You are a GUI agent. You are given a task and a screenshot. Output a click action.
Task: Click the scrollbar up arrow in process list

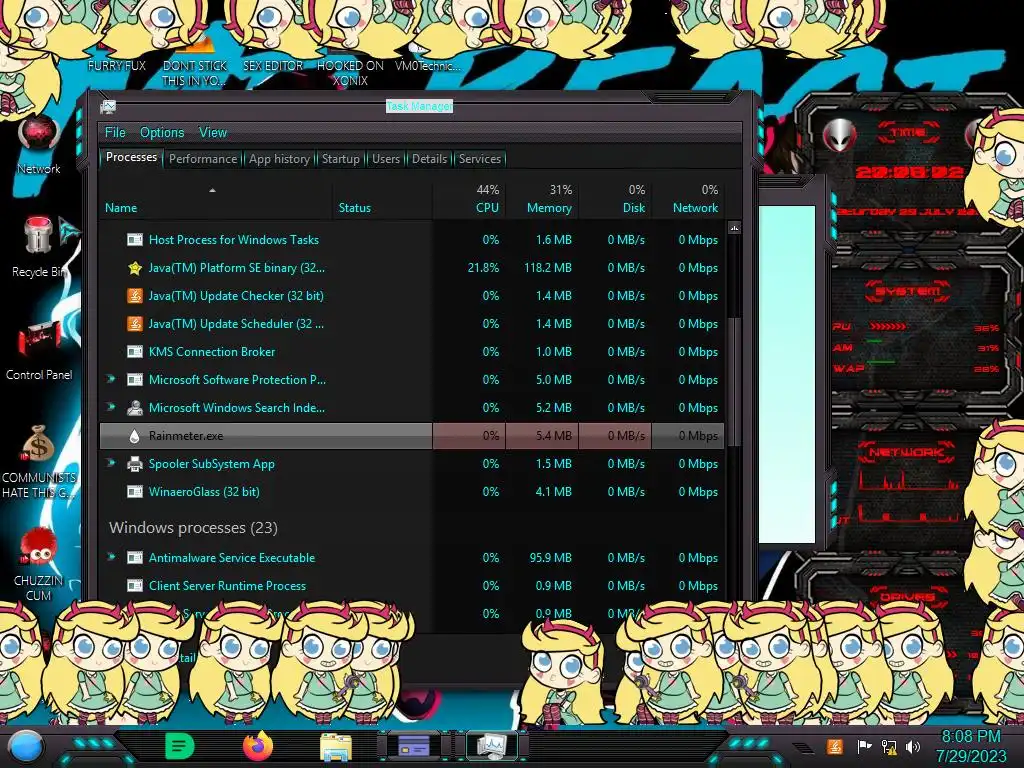coord(734,228)
